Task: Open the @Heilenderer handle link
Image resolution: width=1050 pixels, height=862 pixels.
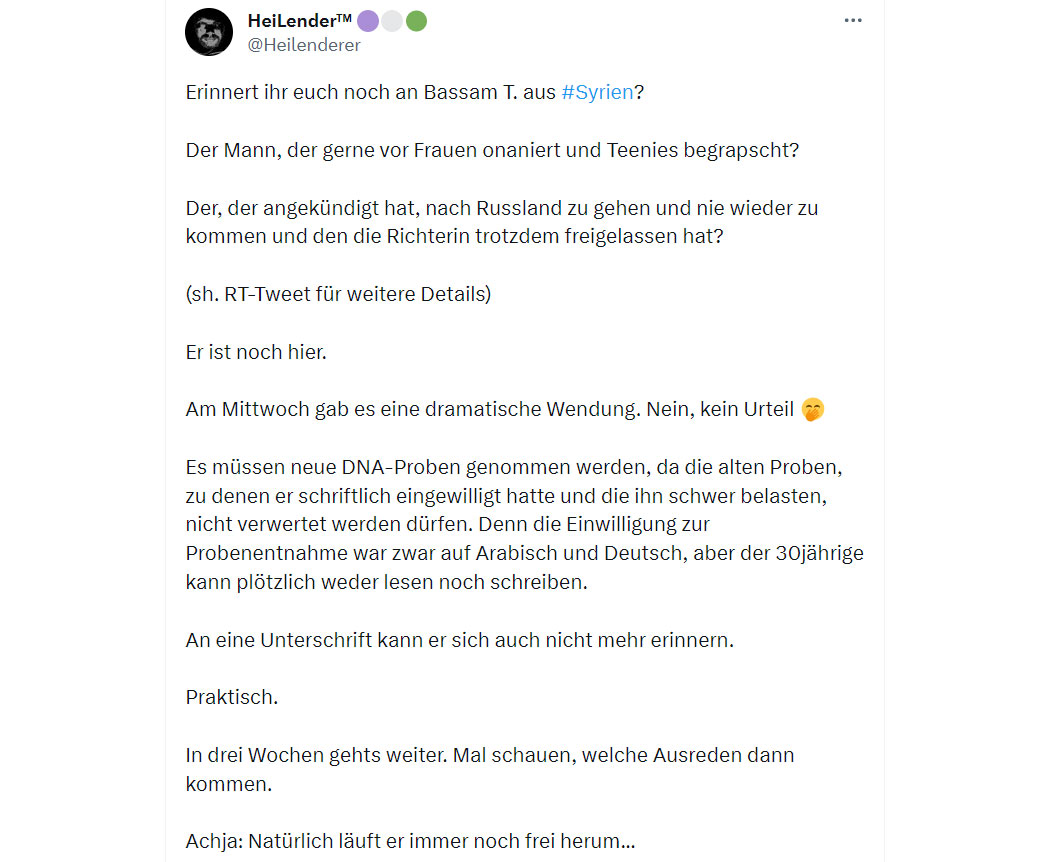Action: (x=303, y=45)
